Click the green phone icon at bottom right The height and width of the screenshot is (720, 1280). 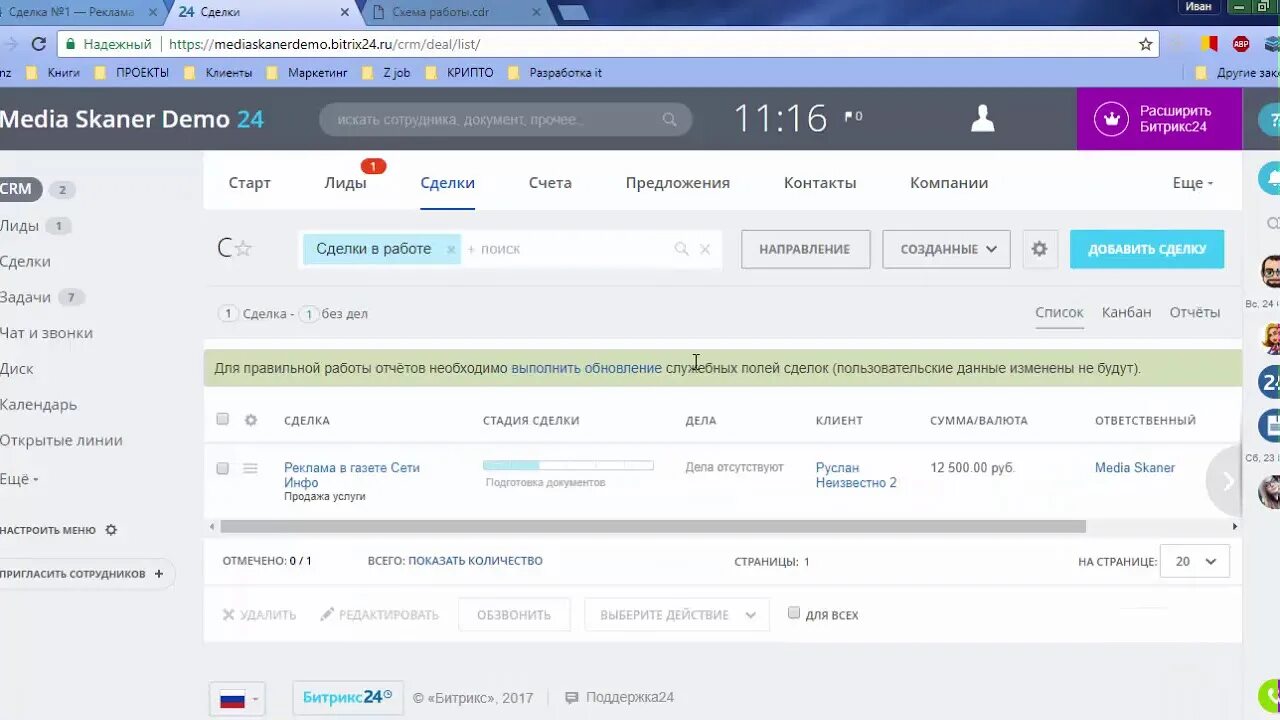tap(1270, 695)
